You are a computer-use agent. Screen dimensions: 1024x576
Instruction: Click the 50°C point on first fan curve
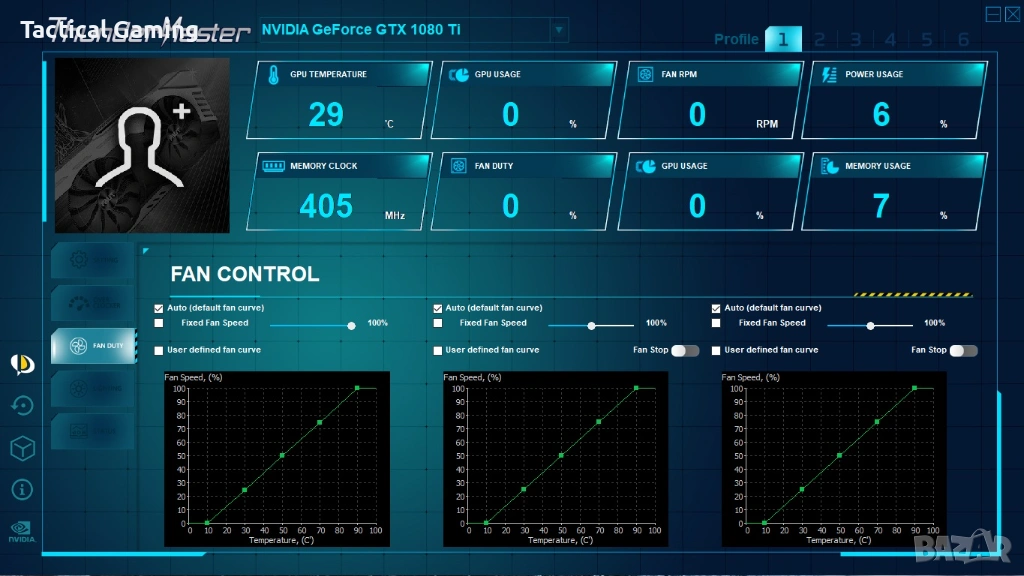[282, 455]
